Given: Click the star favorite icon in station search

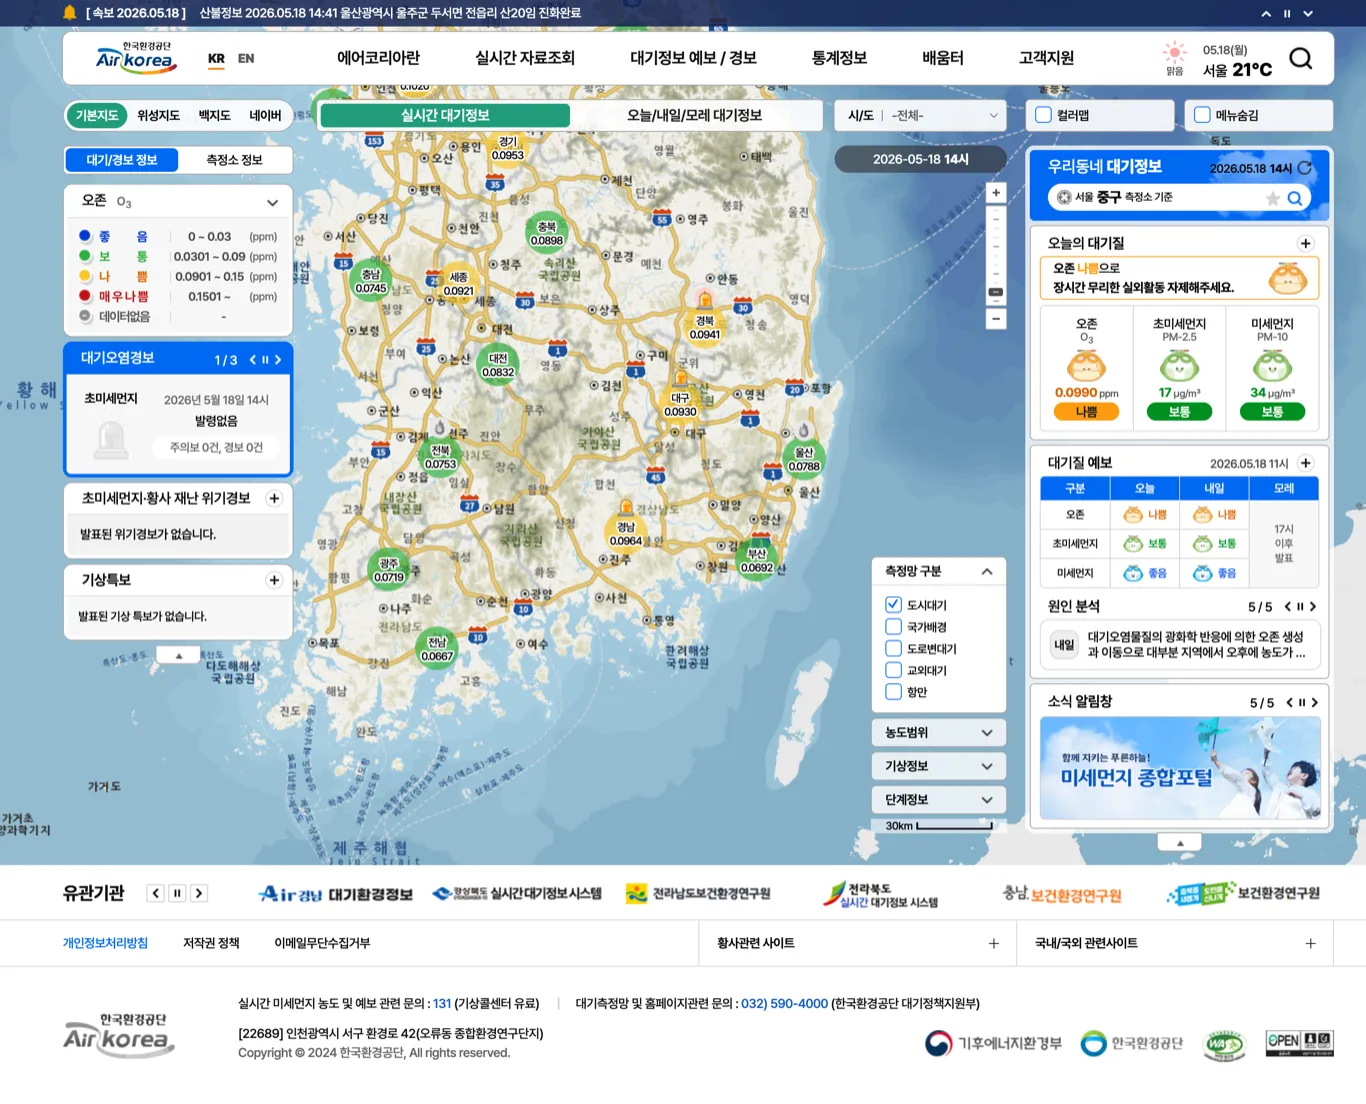Looking at the screenshot, I should 1273,198.
